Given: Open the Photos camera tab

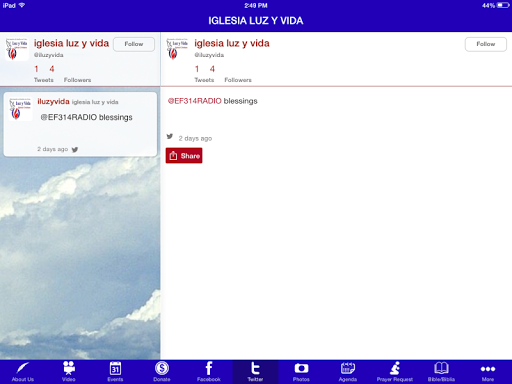Looking at the screenshot, I should 301,372.
